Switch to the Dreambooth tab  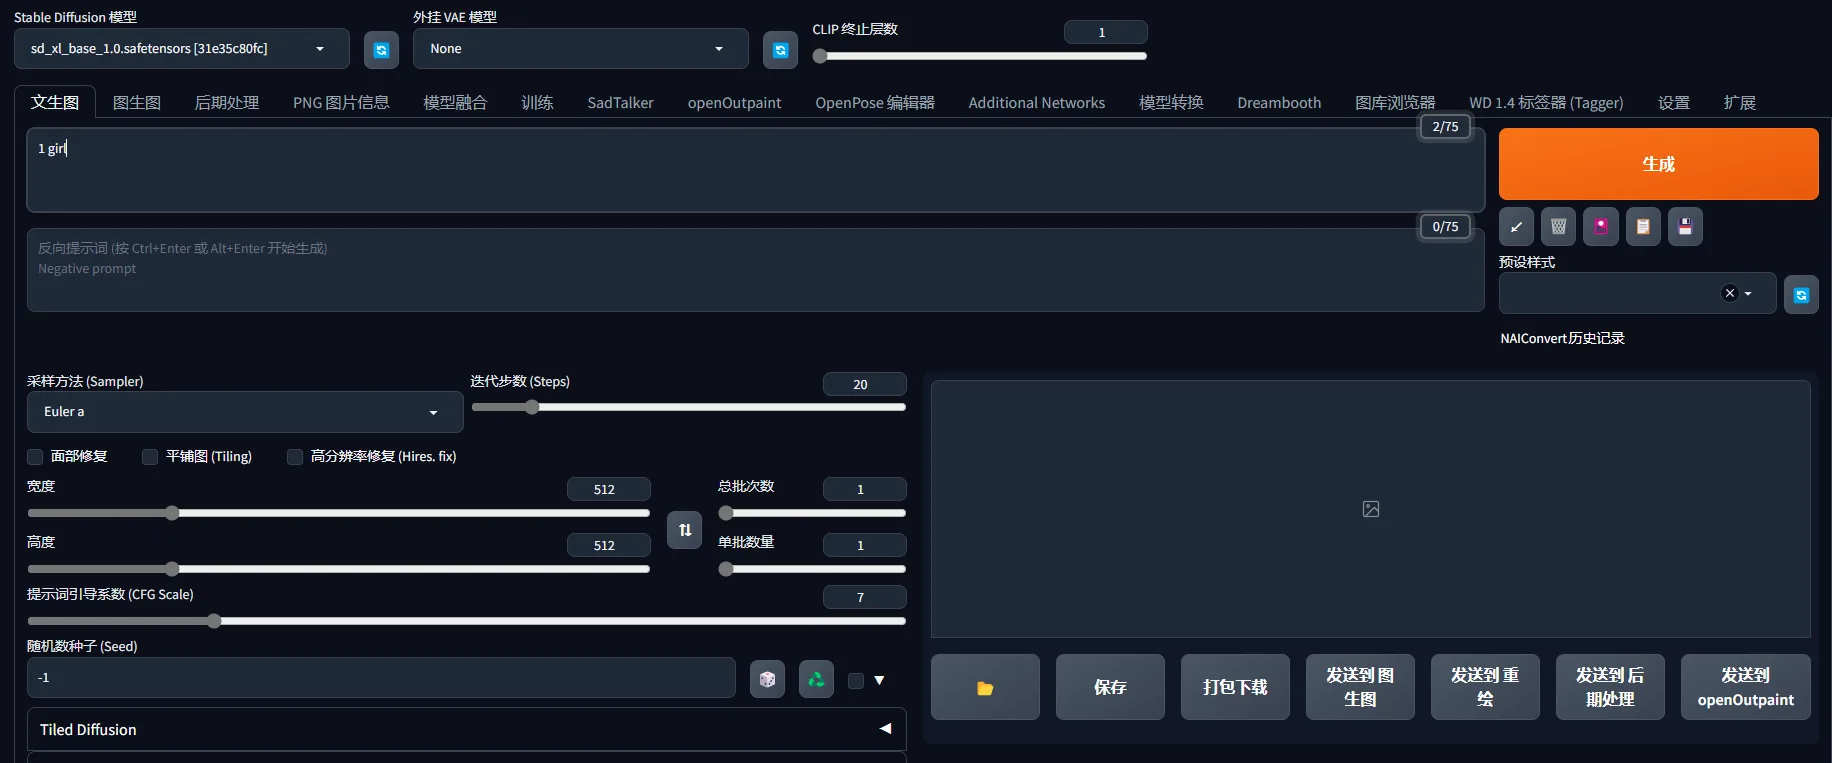(x=1279, y=103)
